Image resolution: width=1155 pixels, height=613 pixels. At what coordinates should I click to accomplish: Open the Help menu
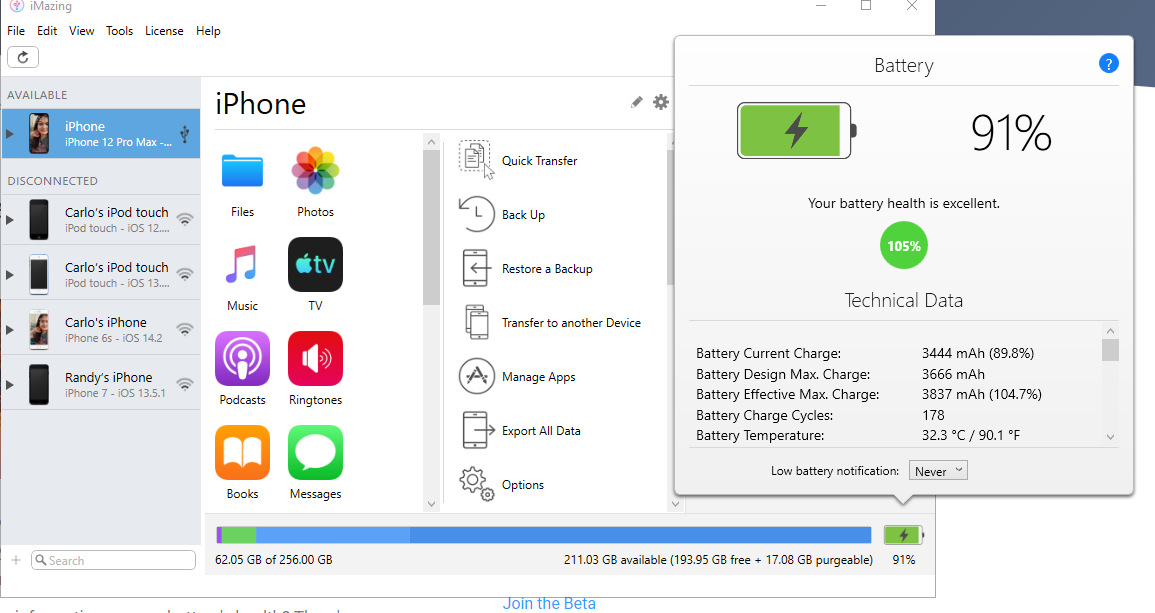pos(208,31)
